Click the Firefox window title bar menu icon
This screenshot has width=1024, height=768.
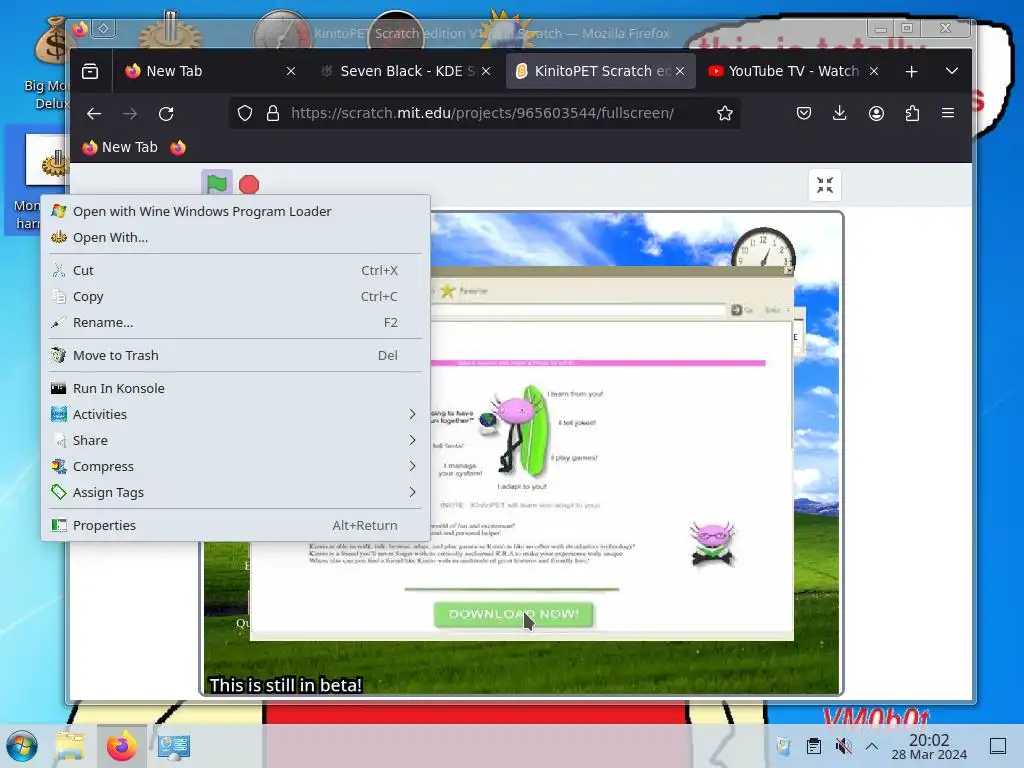click(80, 29)
